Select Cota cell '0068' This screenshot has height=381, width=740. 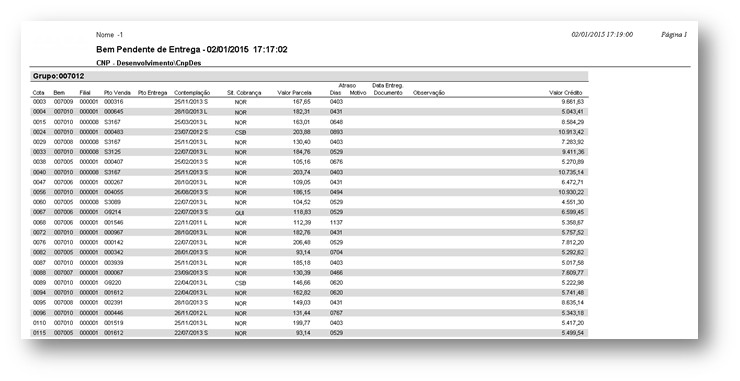point(39,222)
